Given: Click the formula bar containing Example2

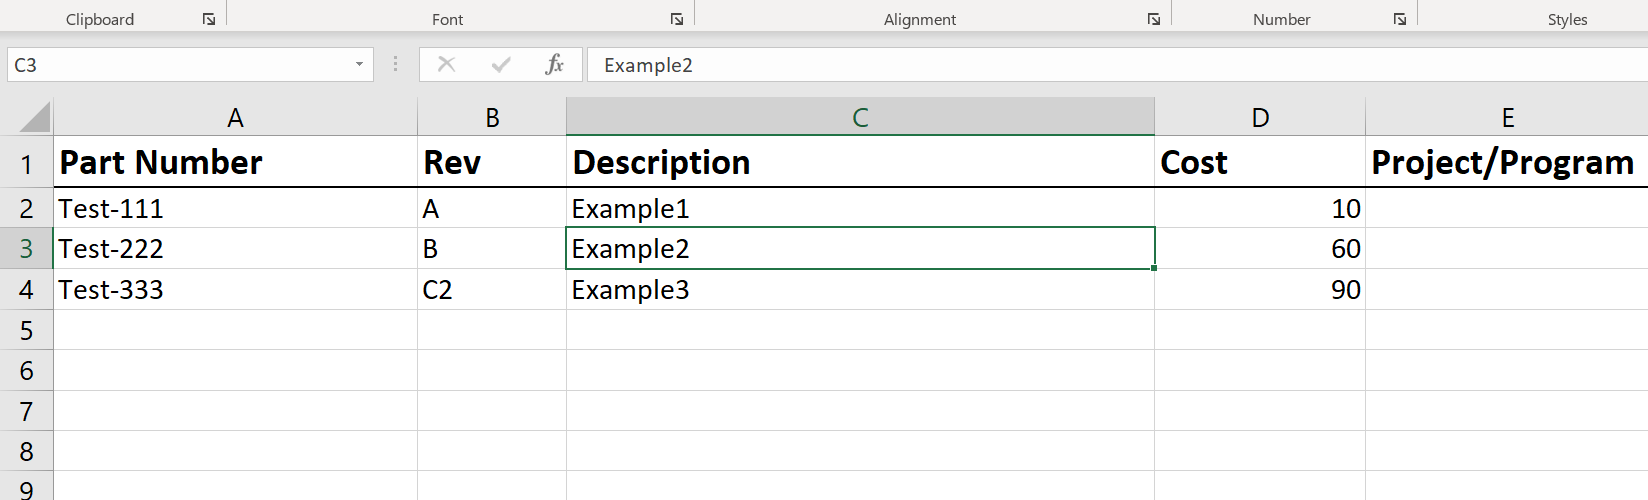Looking at the screenshot, I should 1100,65.
